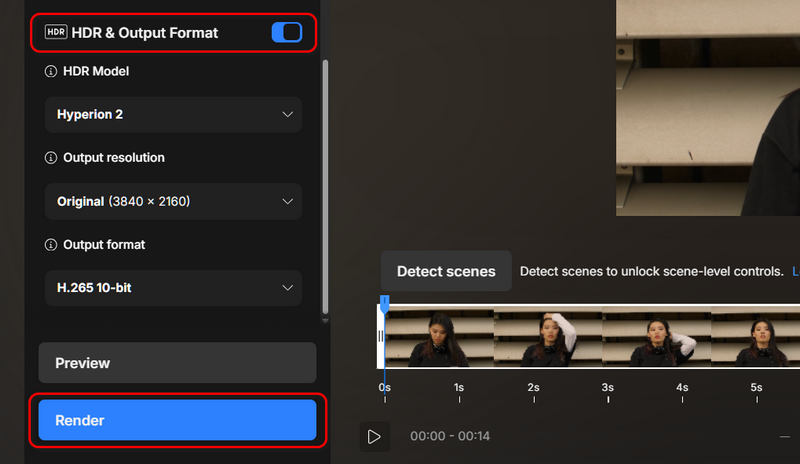Click the HDR badge icon
800x464 pixels.
[x=56, y=32]
